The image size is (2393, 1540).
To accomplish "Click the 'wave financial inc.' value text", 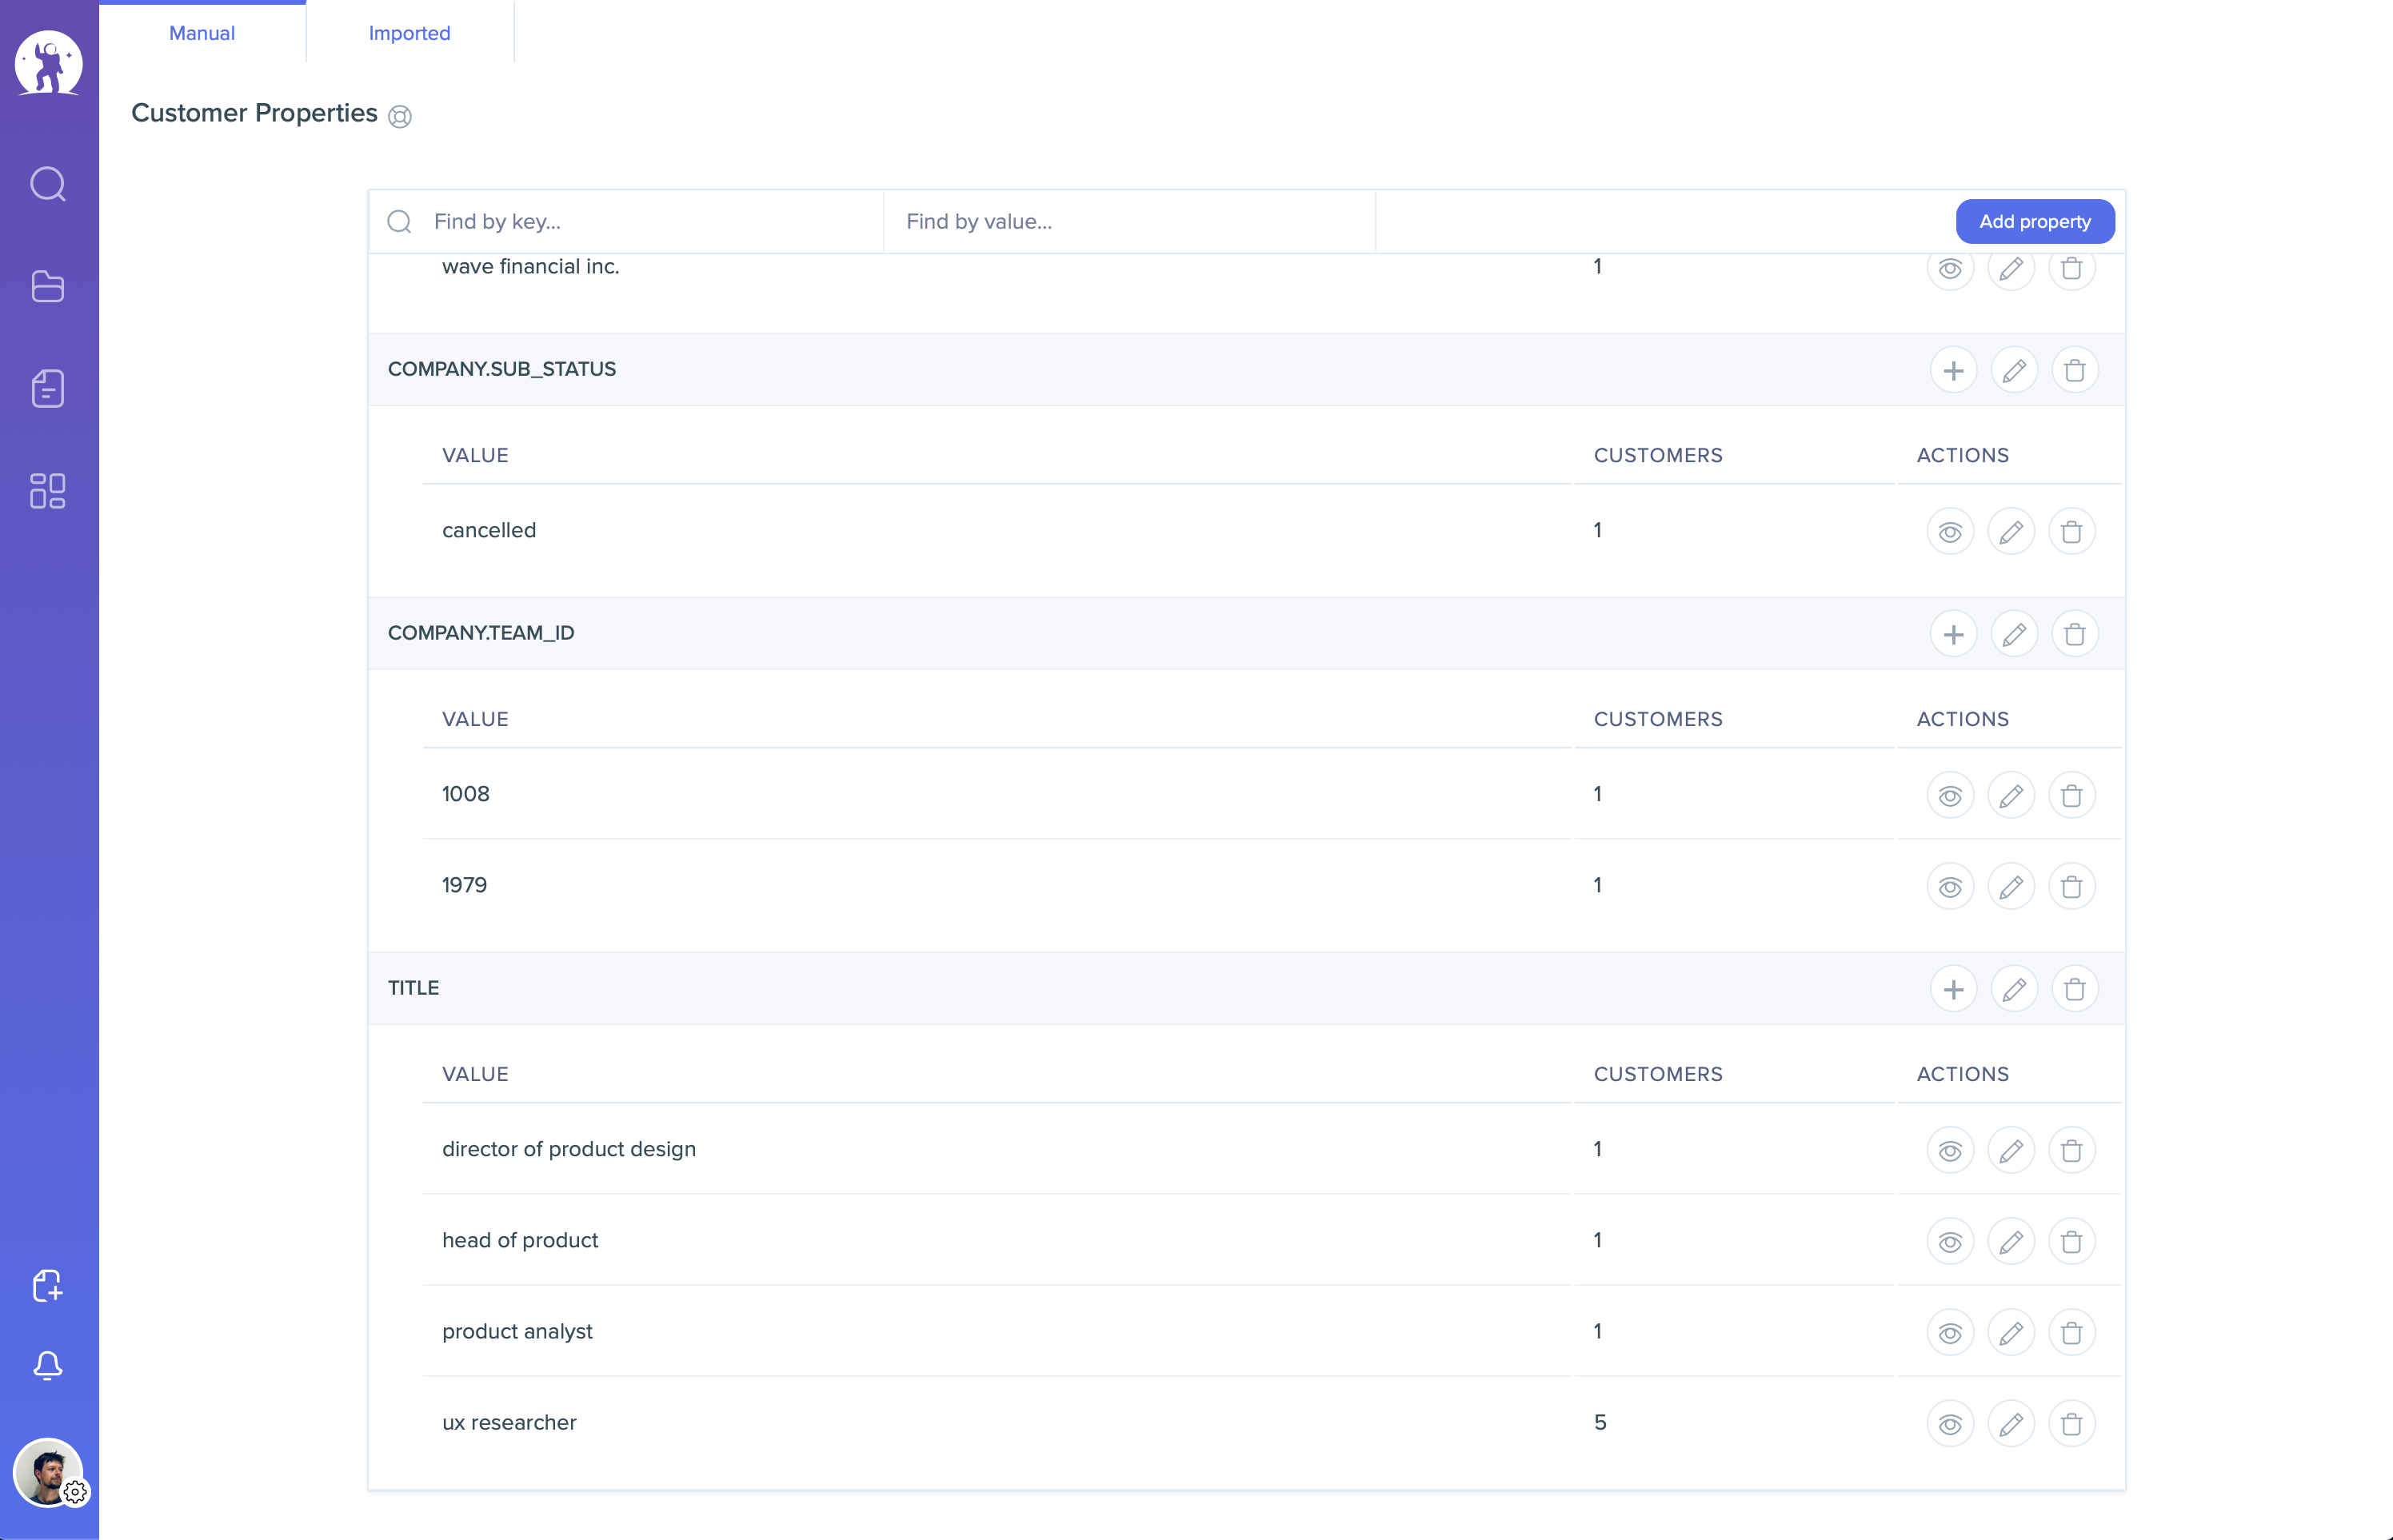I will click(531, 266).
